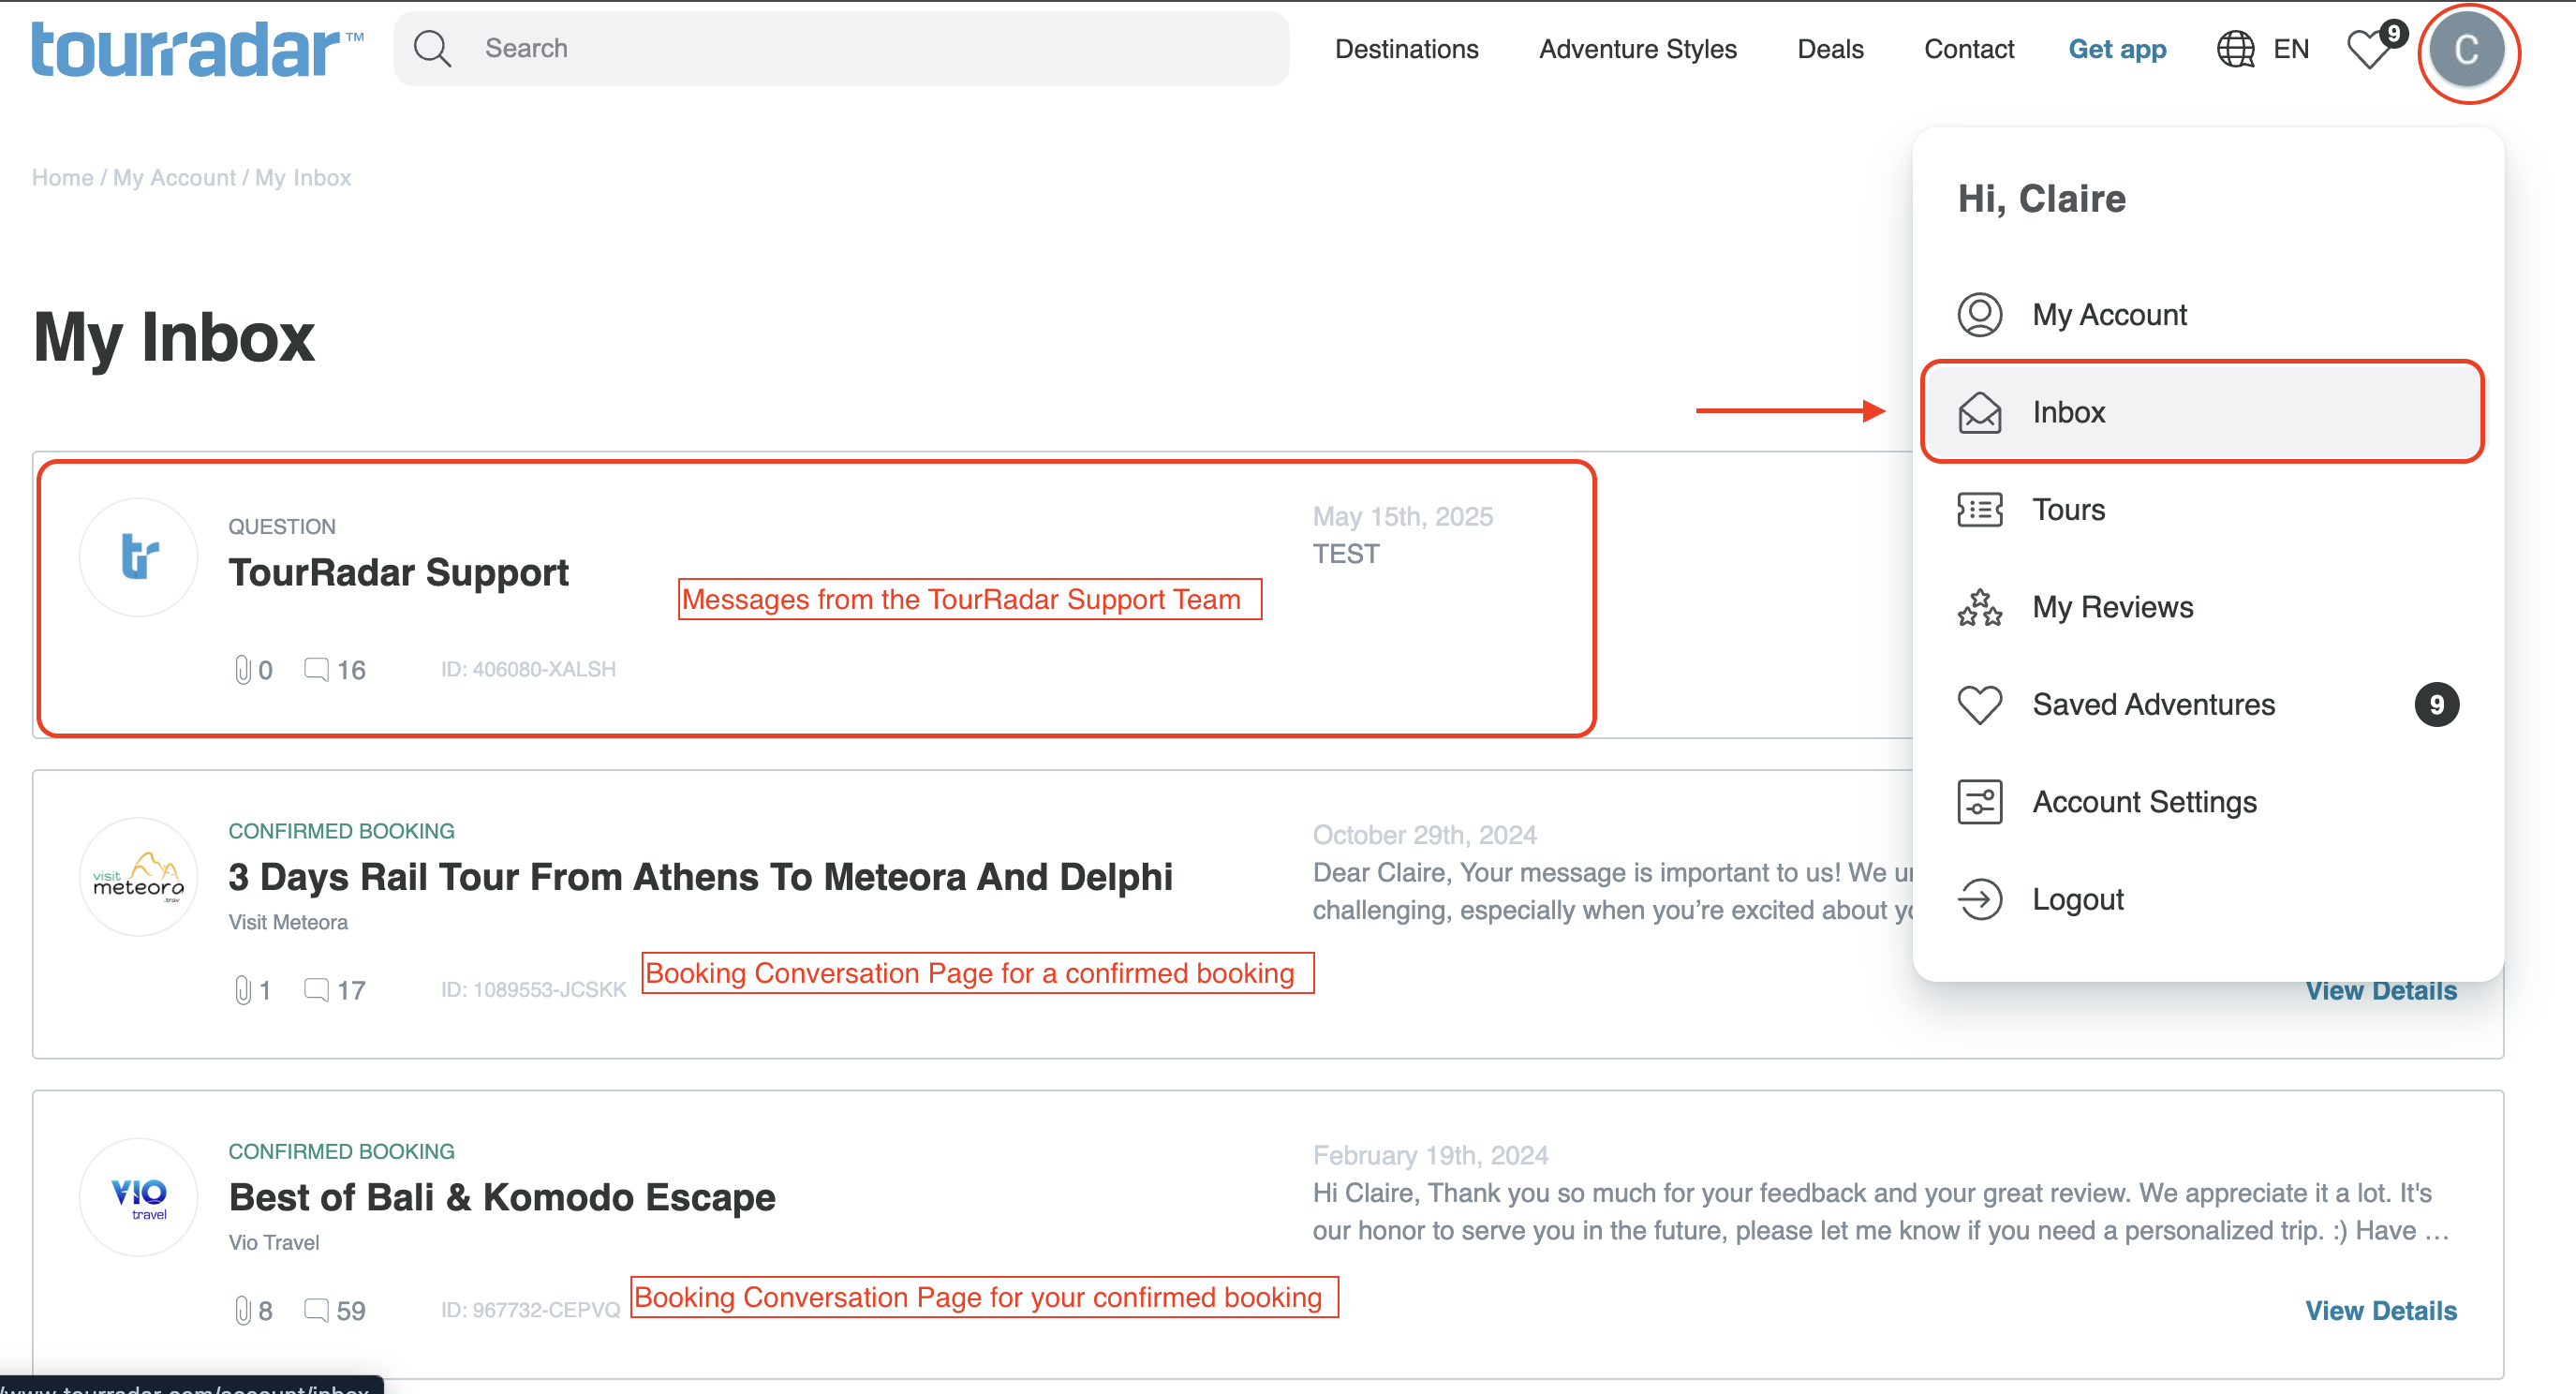Click the ID: 967732-CEPVQ text
2576x1394 pixels.
pos(530,1309)
